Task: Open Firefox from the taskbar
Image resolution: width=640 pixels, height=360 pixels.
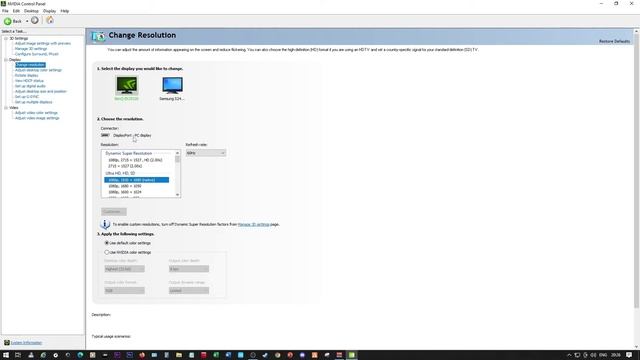Action: [142, 355]
